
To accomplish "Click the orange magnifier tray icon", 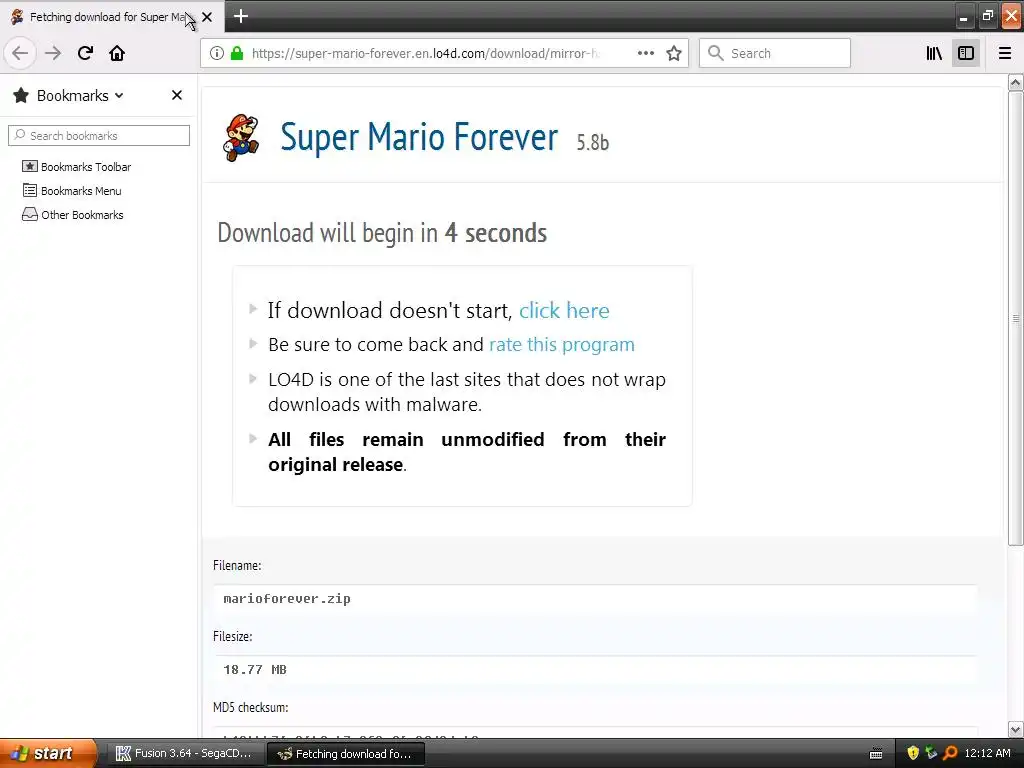I will point(950,753).
